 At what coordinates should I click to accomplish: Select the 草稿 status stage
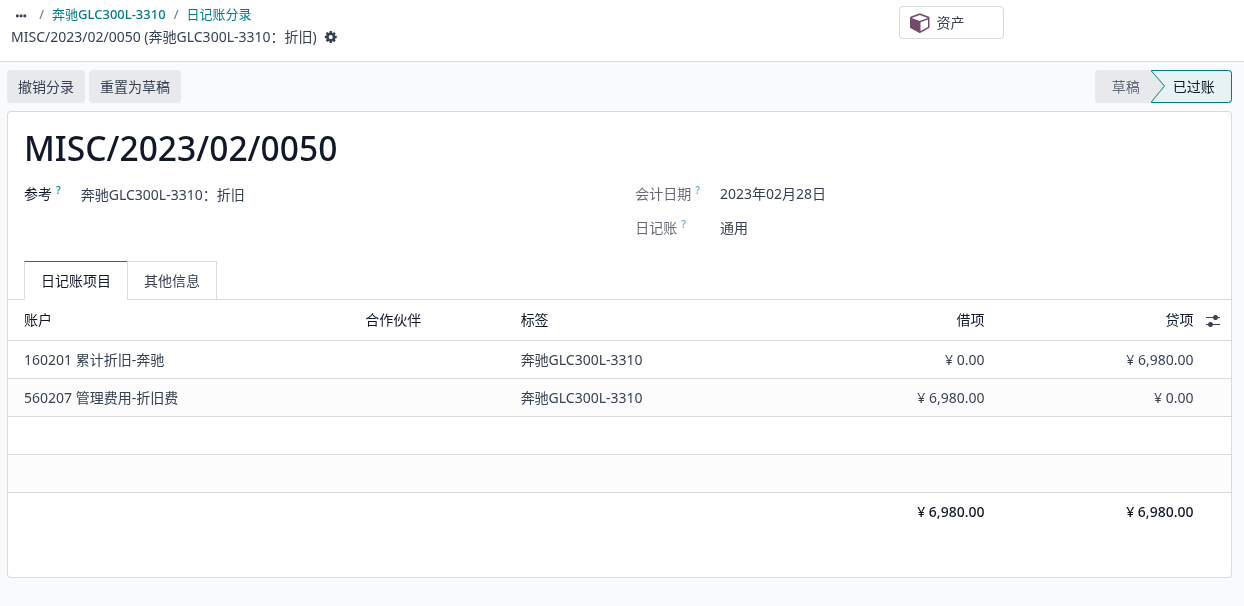1125,87
